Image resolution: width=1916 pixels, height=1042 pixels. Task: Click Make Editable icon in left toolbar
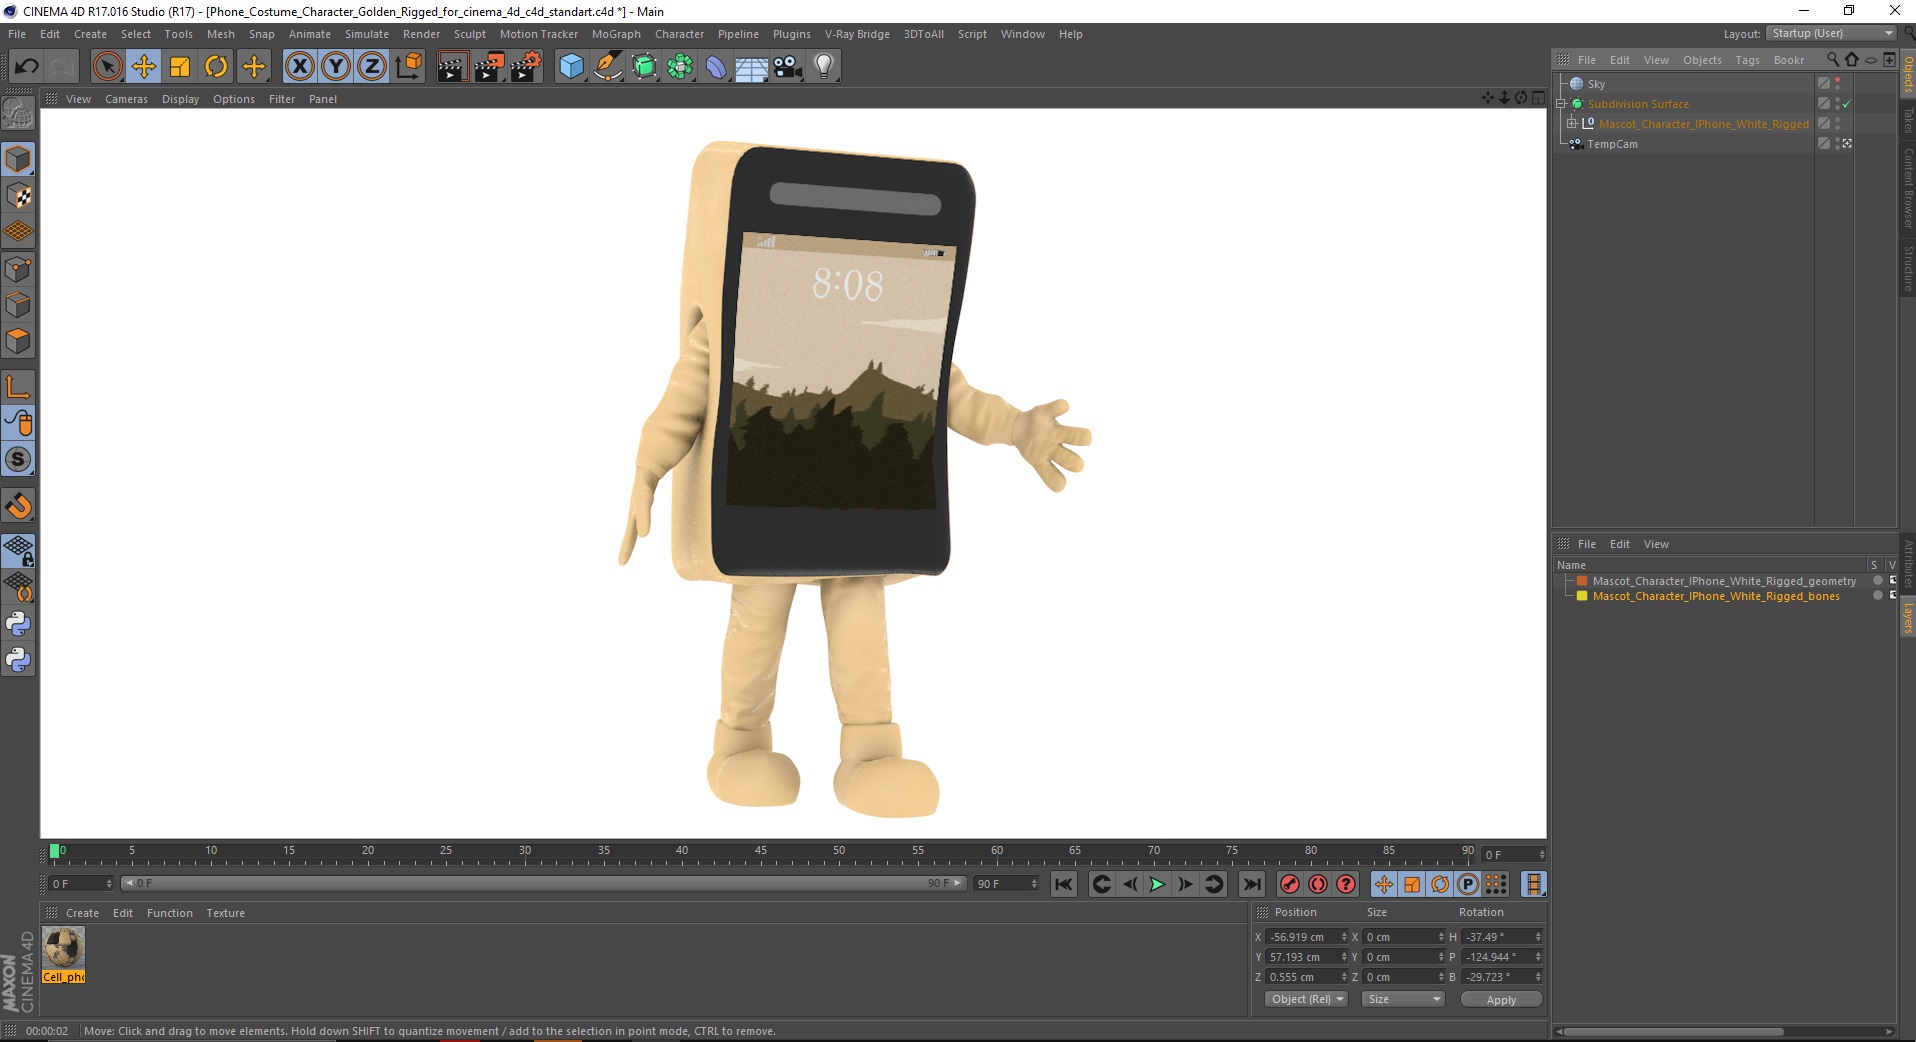point(18,115)
